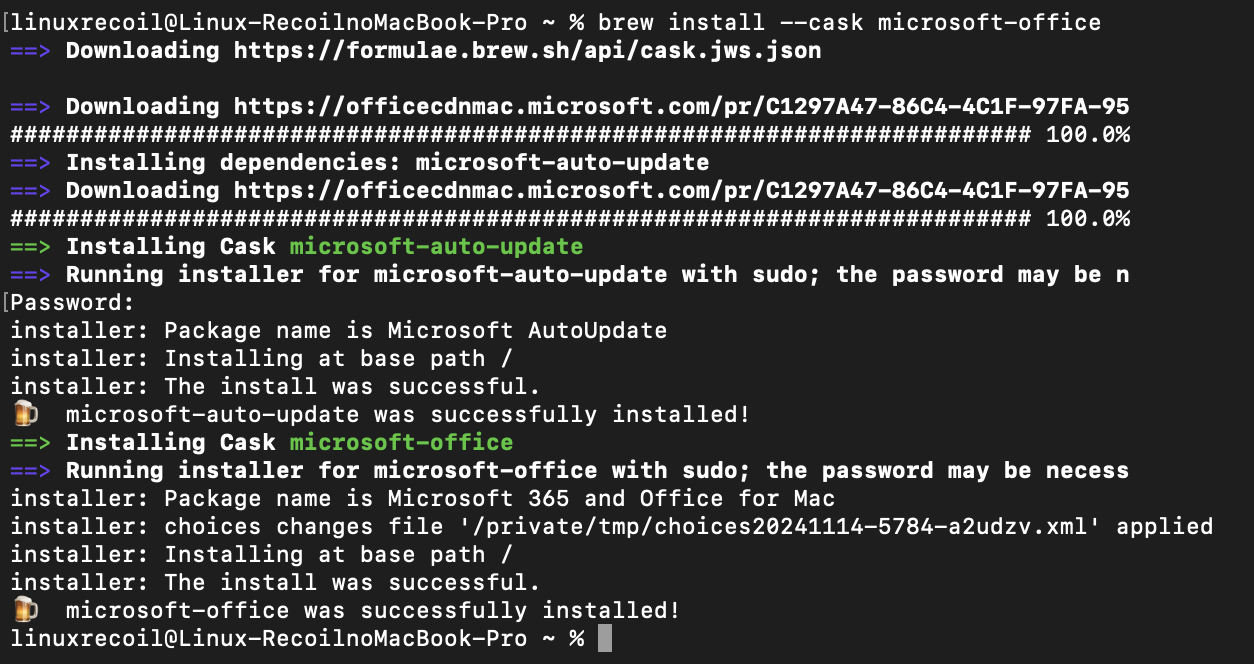Image resolution: width=1254 pixels, height=664 pixels.
Task: Click the first officecdnmac.microsoft.com download URL
Action: (682, 106)
